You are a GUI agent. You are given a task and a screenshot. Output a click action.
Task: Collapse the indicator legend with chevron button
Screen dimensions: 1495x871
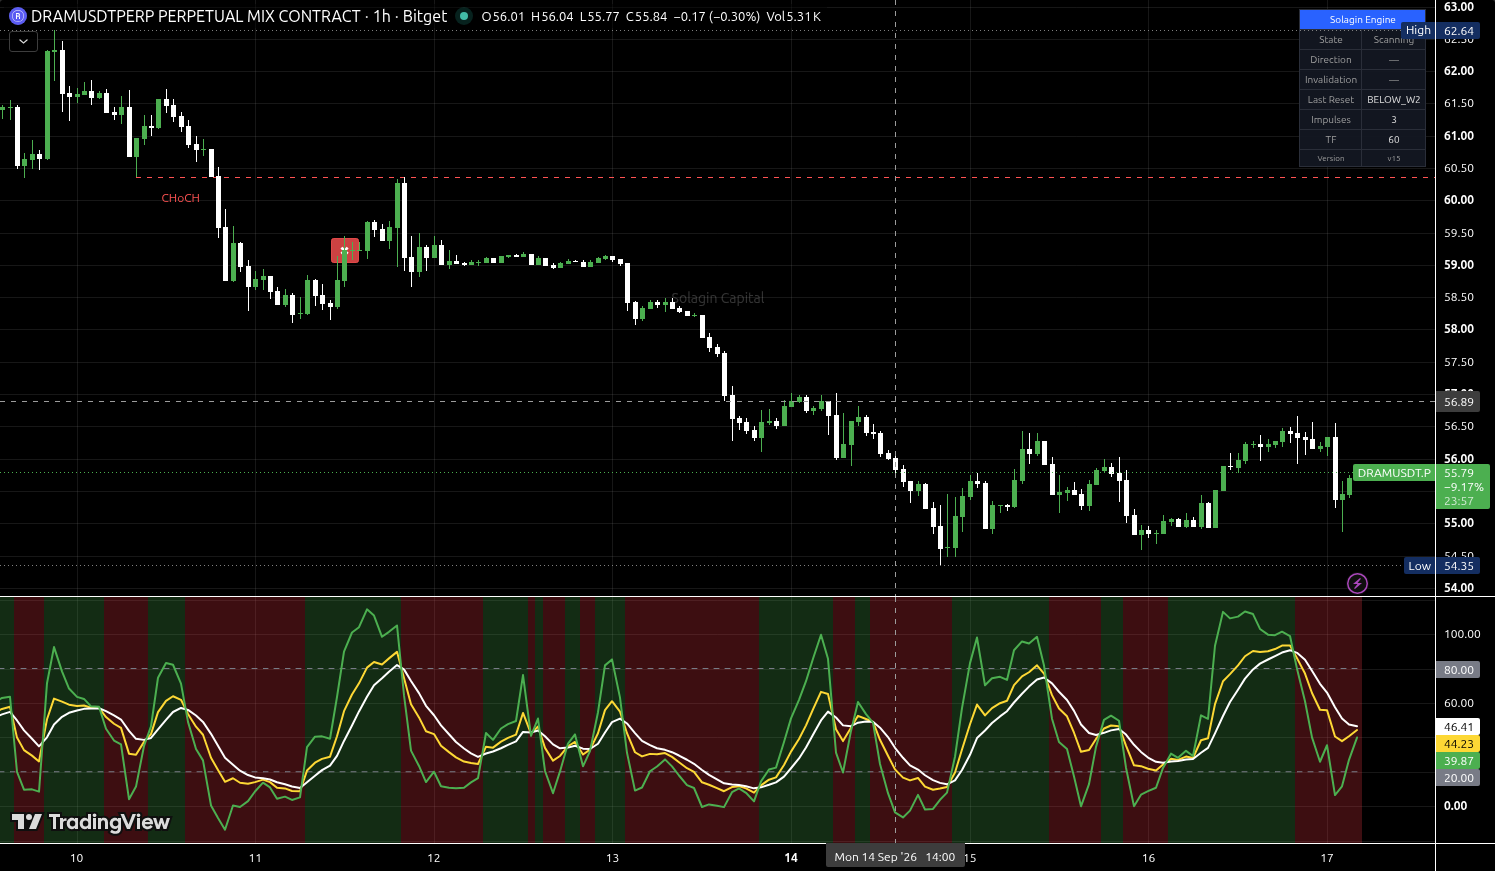tap(23, 42)
